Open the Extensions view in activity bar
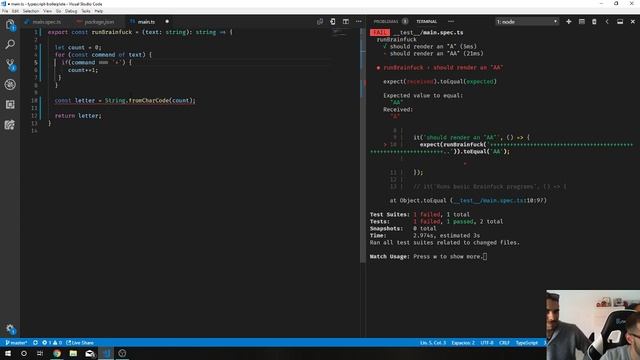 click(10, 104)
